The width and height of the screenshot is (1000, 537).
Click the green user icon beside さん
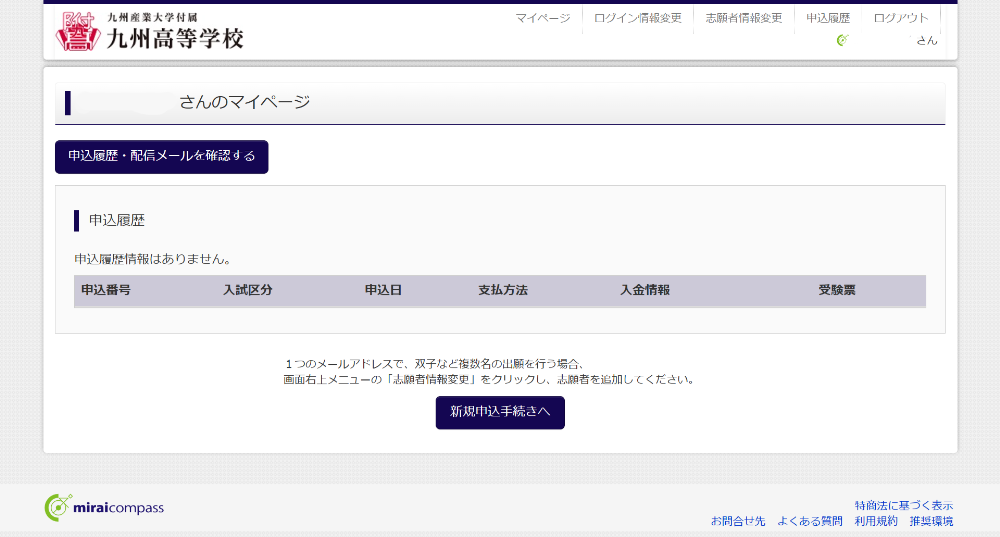842,40
